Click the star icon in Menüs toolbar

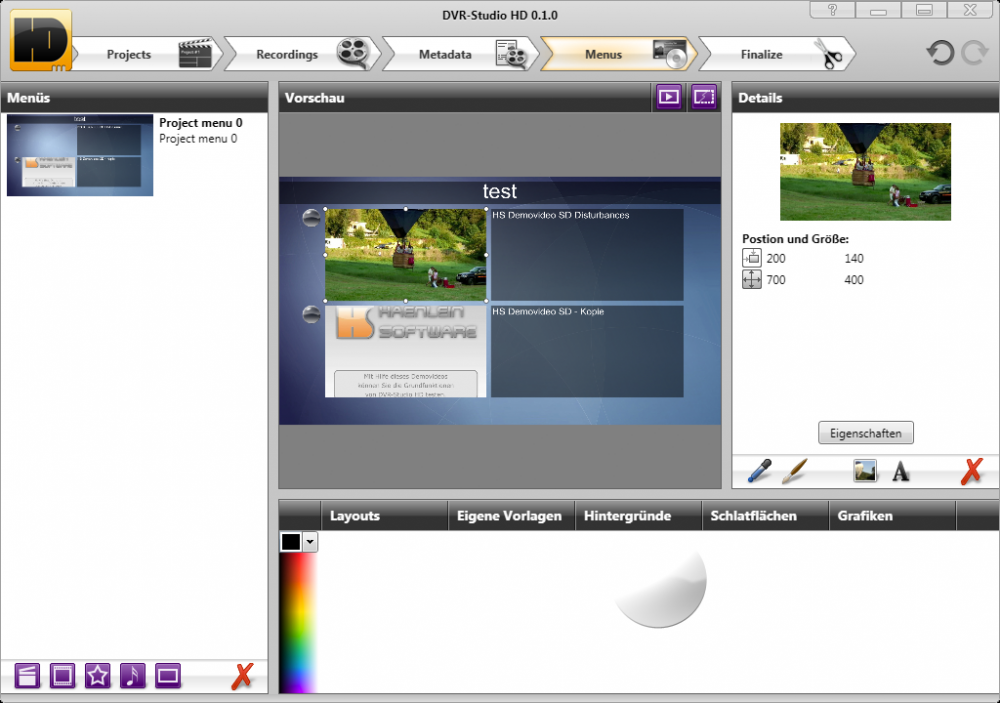pos(97,676)
